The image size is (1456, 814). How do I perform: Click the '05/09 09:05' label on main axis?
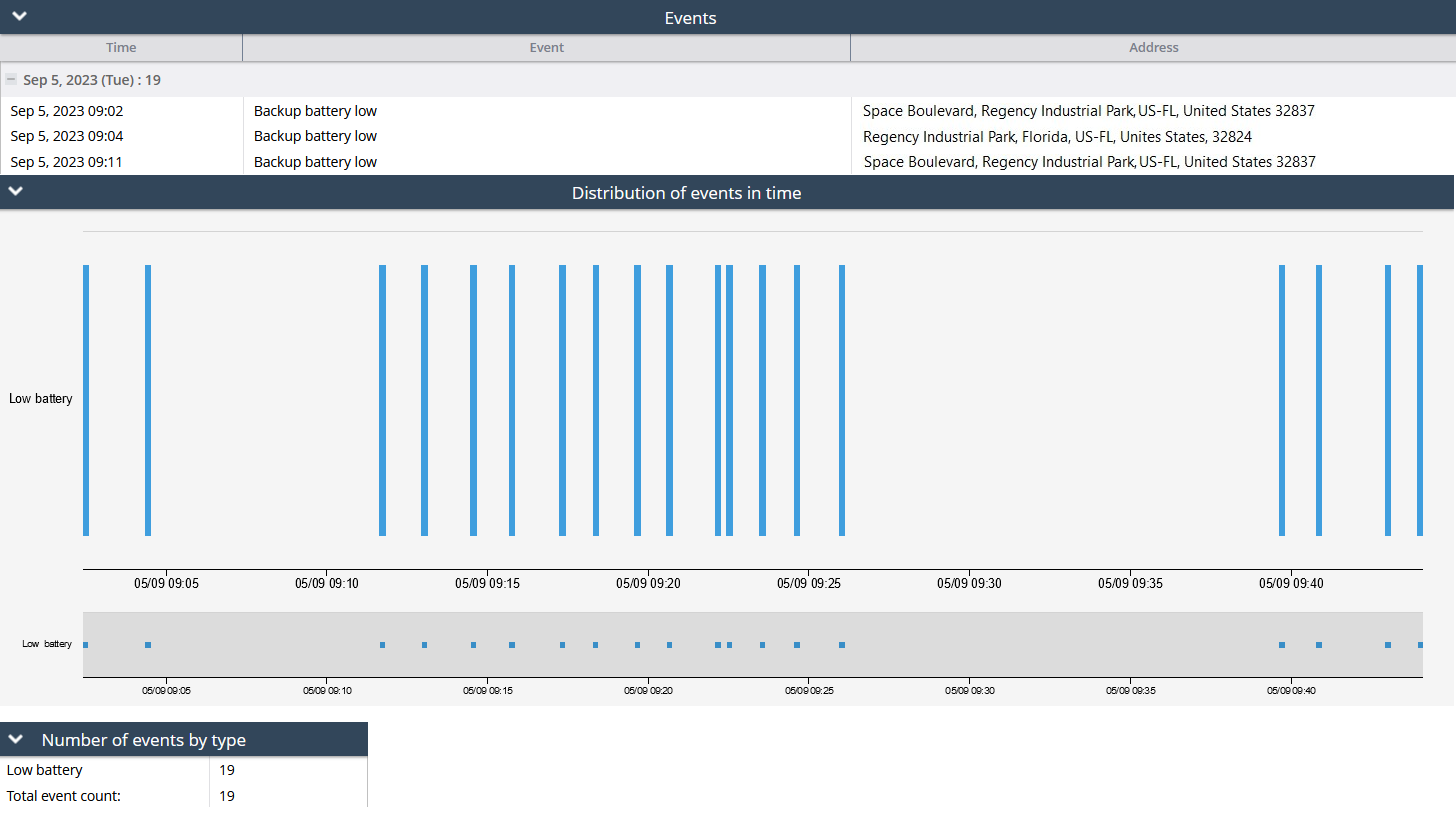(x=166, y=583)
